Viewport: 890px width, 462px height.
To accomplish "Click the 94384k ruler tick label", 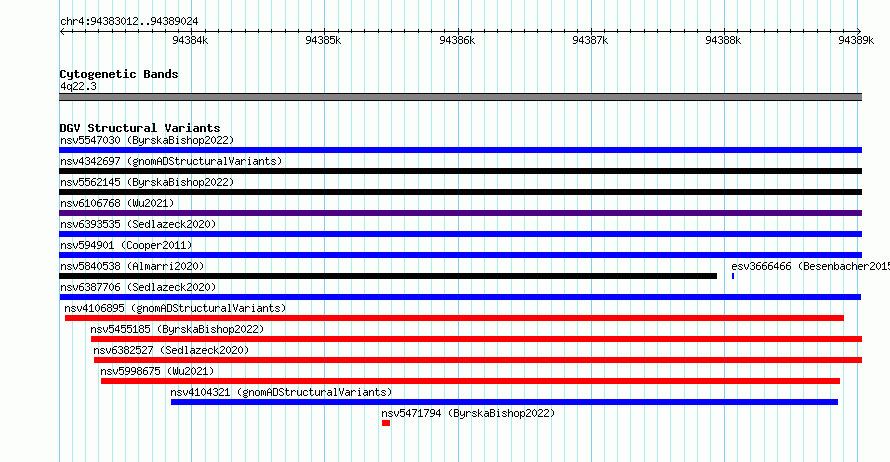I will (x=190, y=40).
